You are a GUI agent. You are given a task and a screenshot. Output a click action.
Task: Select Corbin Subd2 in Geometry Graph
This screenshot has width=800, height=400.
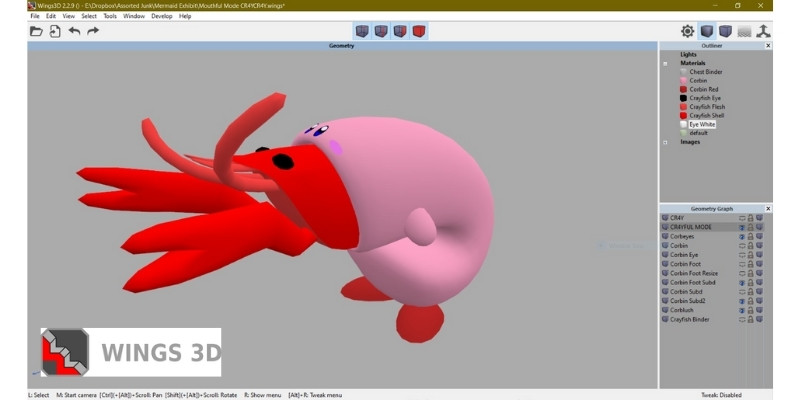tap(688, 301)
